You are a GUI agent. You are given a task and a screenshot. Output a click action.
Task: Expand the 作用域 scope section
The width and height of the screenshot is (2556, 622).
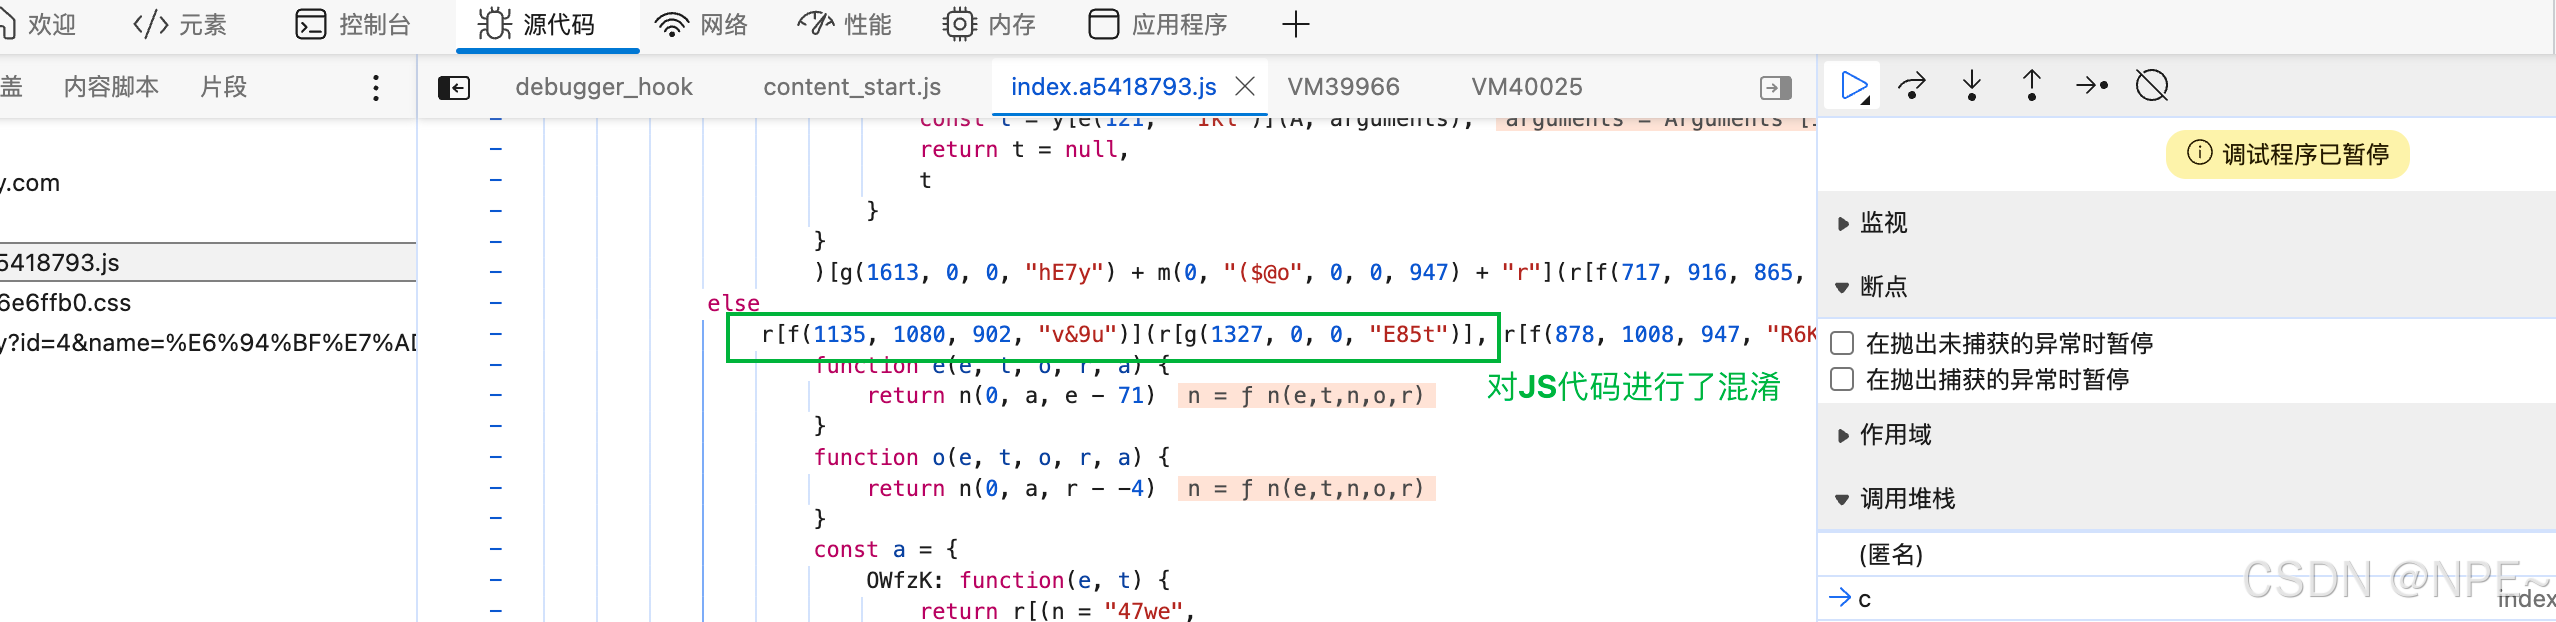click(x=1894, y=435)
